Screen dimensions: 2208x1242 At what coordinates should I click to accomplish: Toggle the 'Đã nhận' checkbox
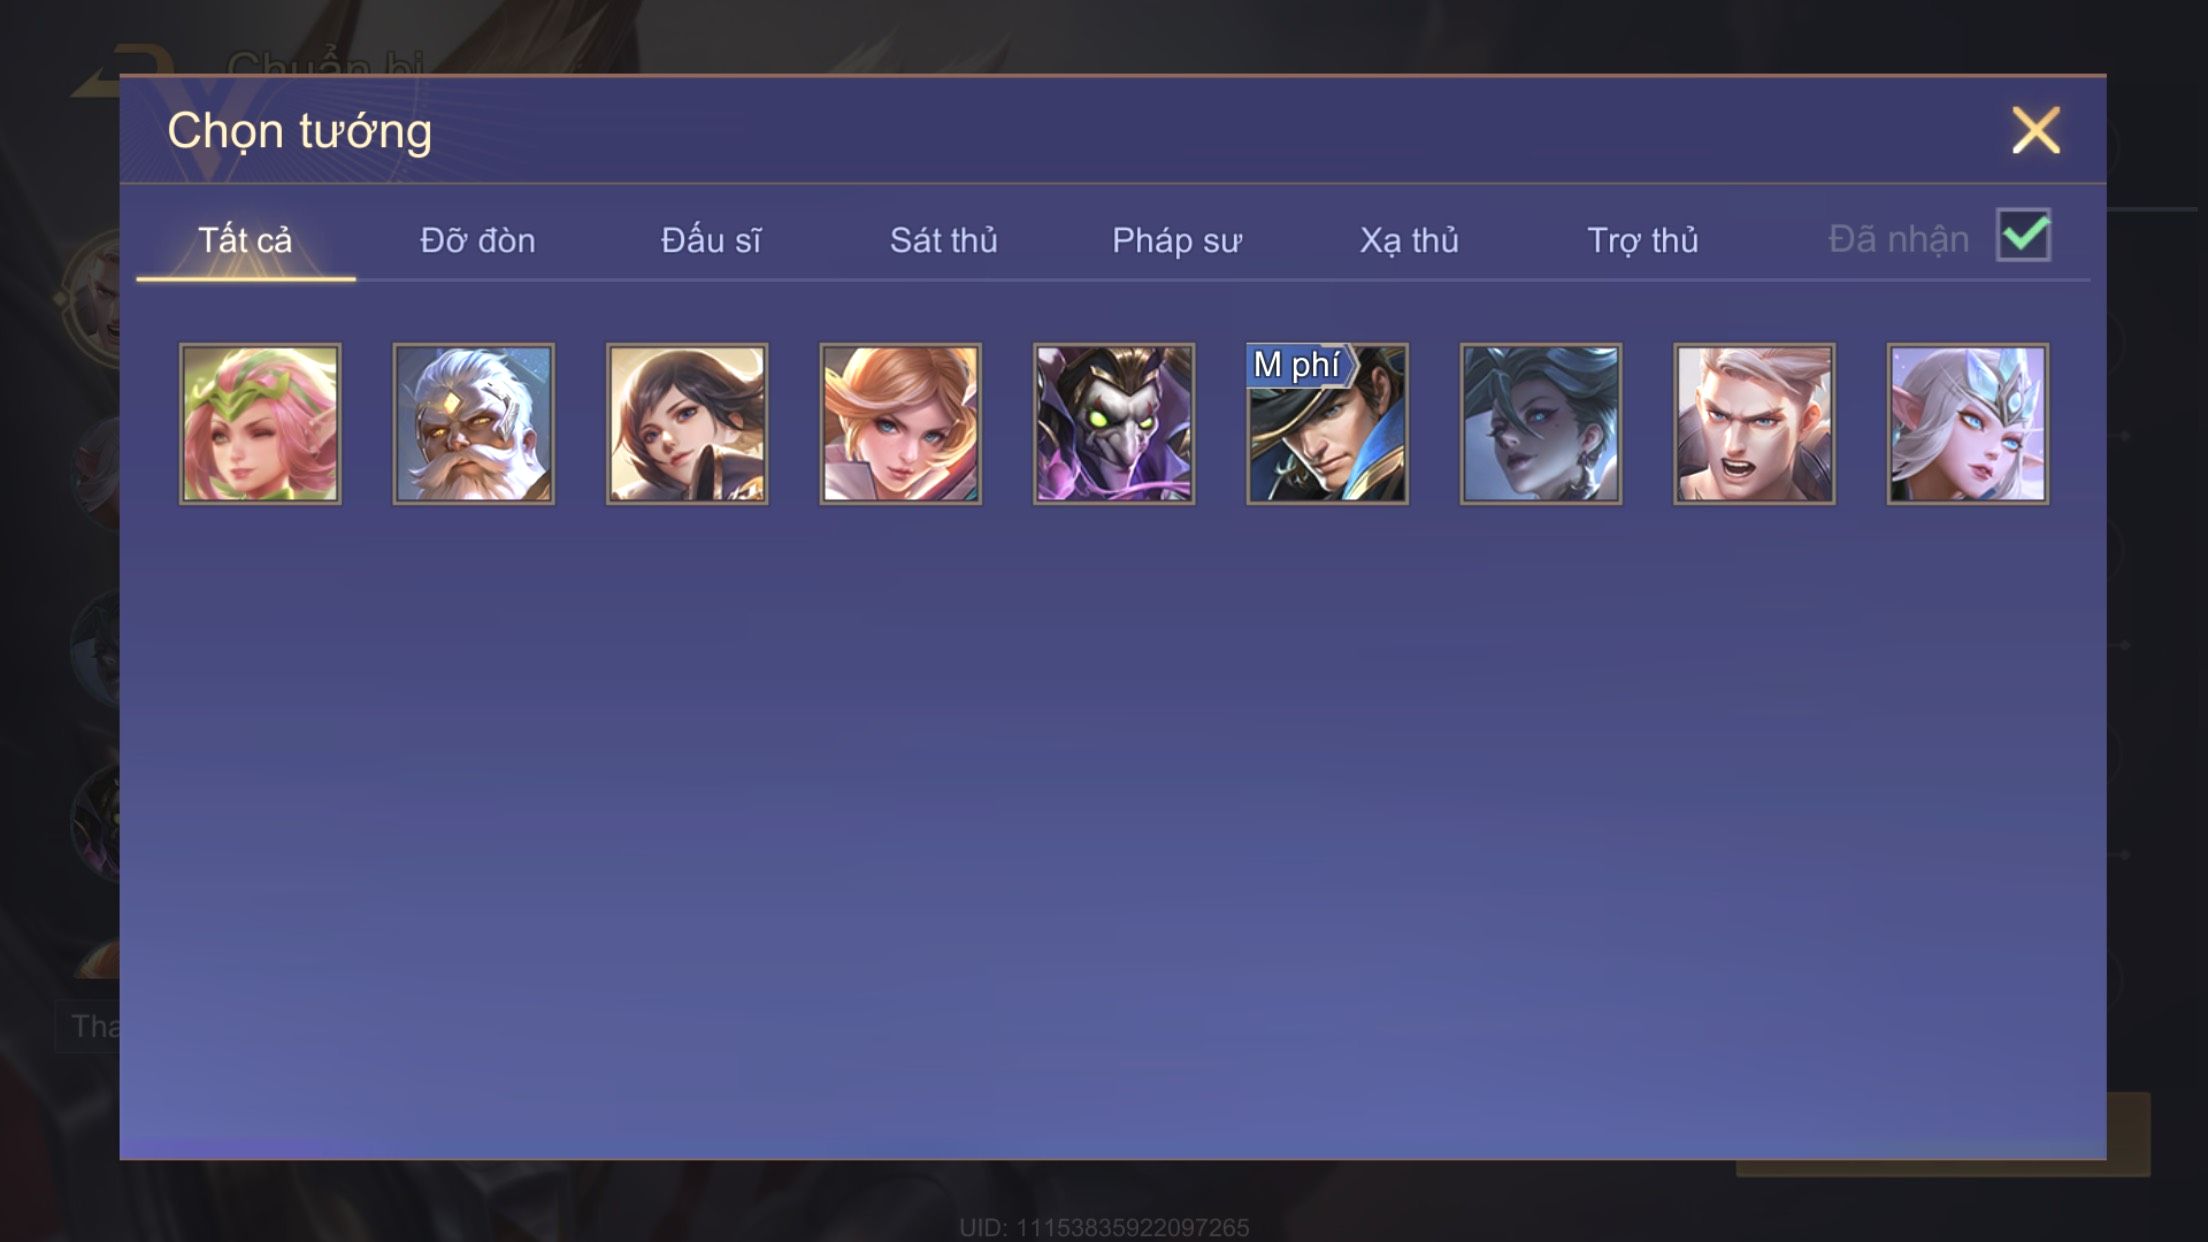[x=2023, y=235]
